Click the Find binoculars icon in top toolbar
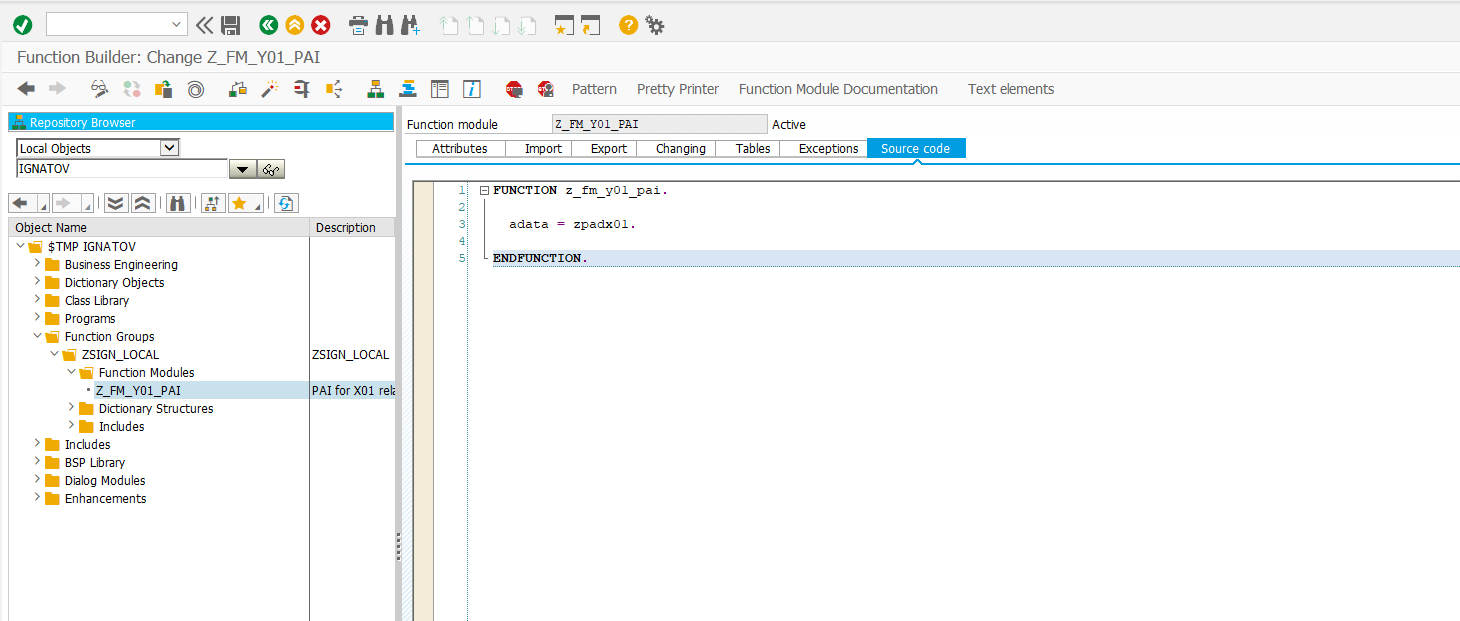 point(384,25)
